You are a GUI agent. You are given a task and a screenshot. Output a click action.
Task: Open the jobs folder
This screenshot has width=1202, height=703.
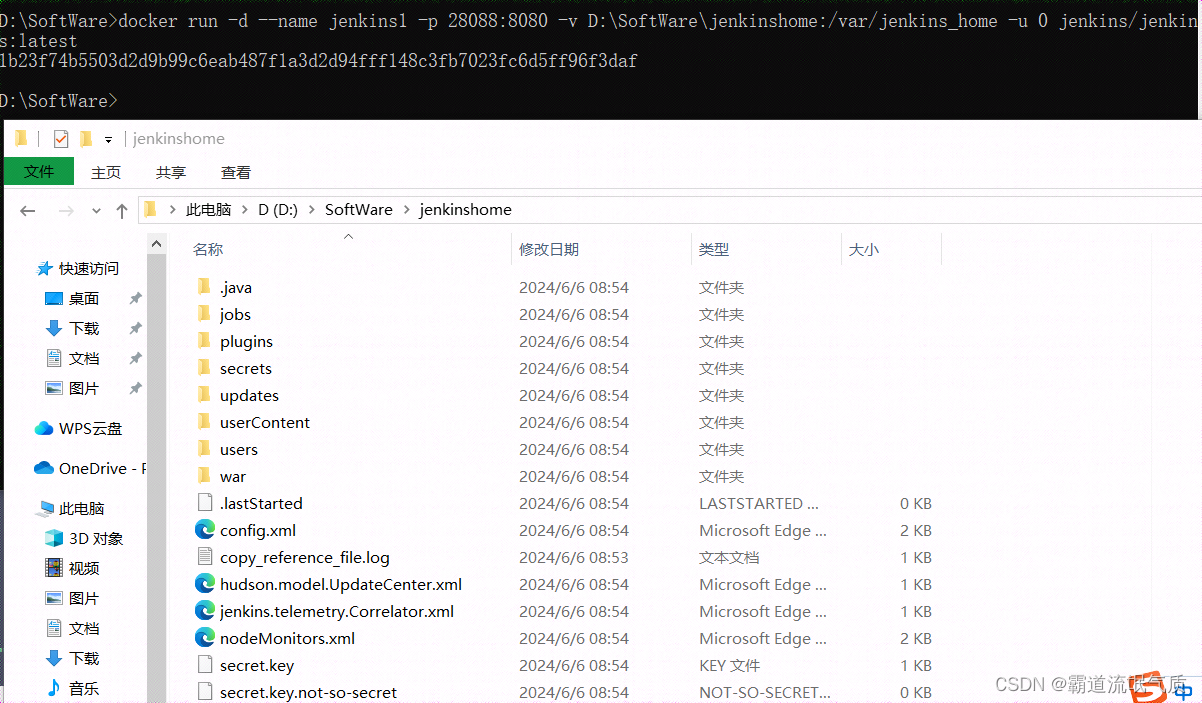coord(234,314)
